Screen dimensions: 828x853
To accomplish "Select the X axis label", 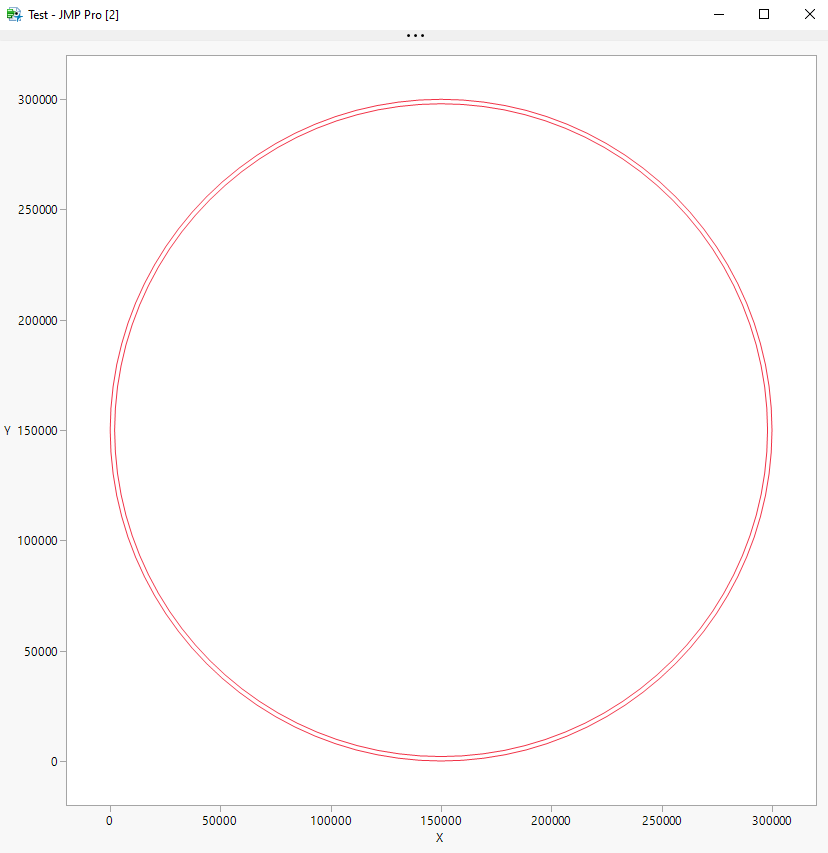I will click(x=439, y=839).
